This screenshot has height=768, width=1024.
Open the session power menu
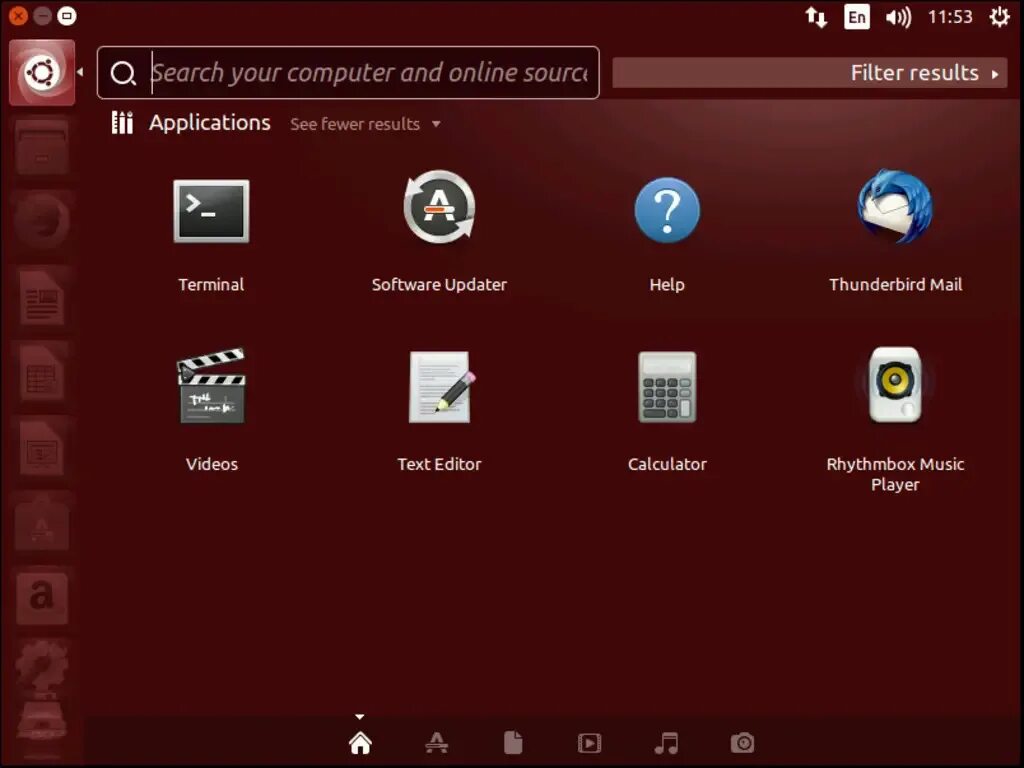999,17
